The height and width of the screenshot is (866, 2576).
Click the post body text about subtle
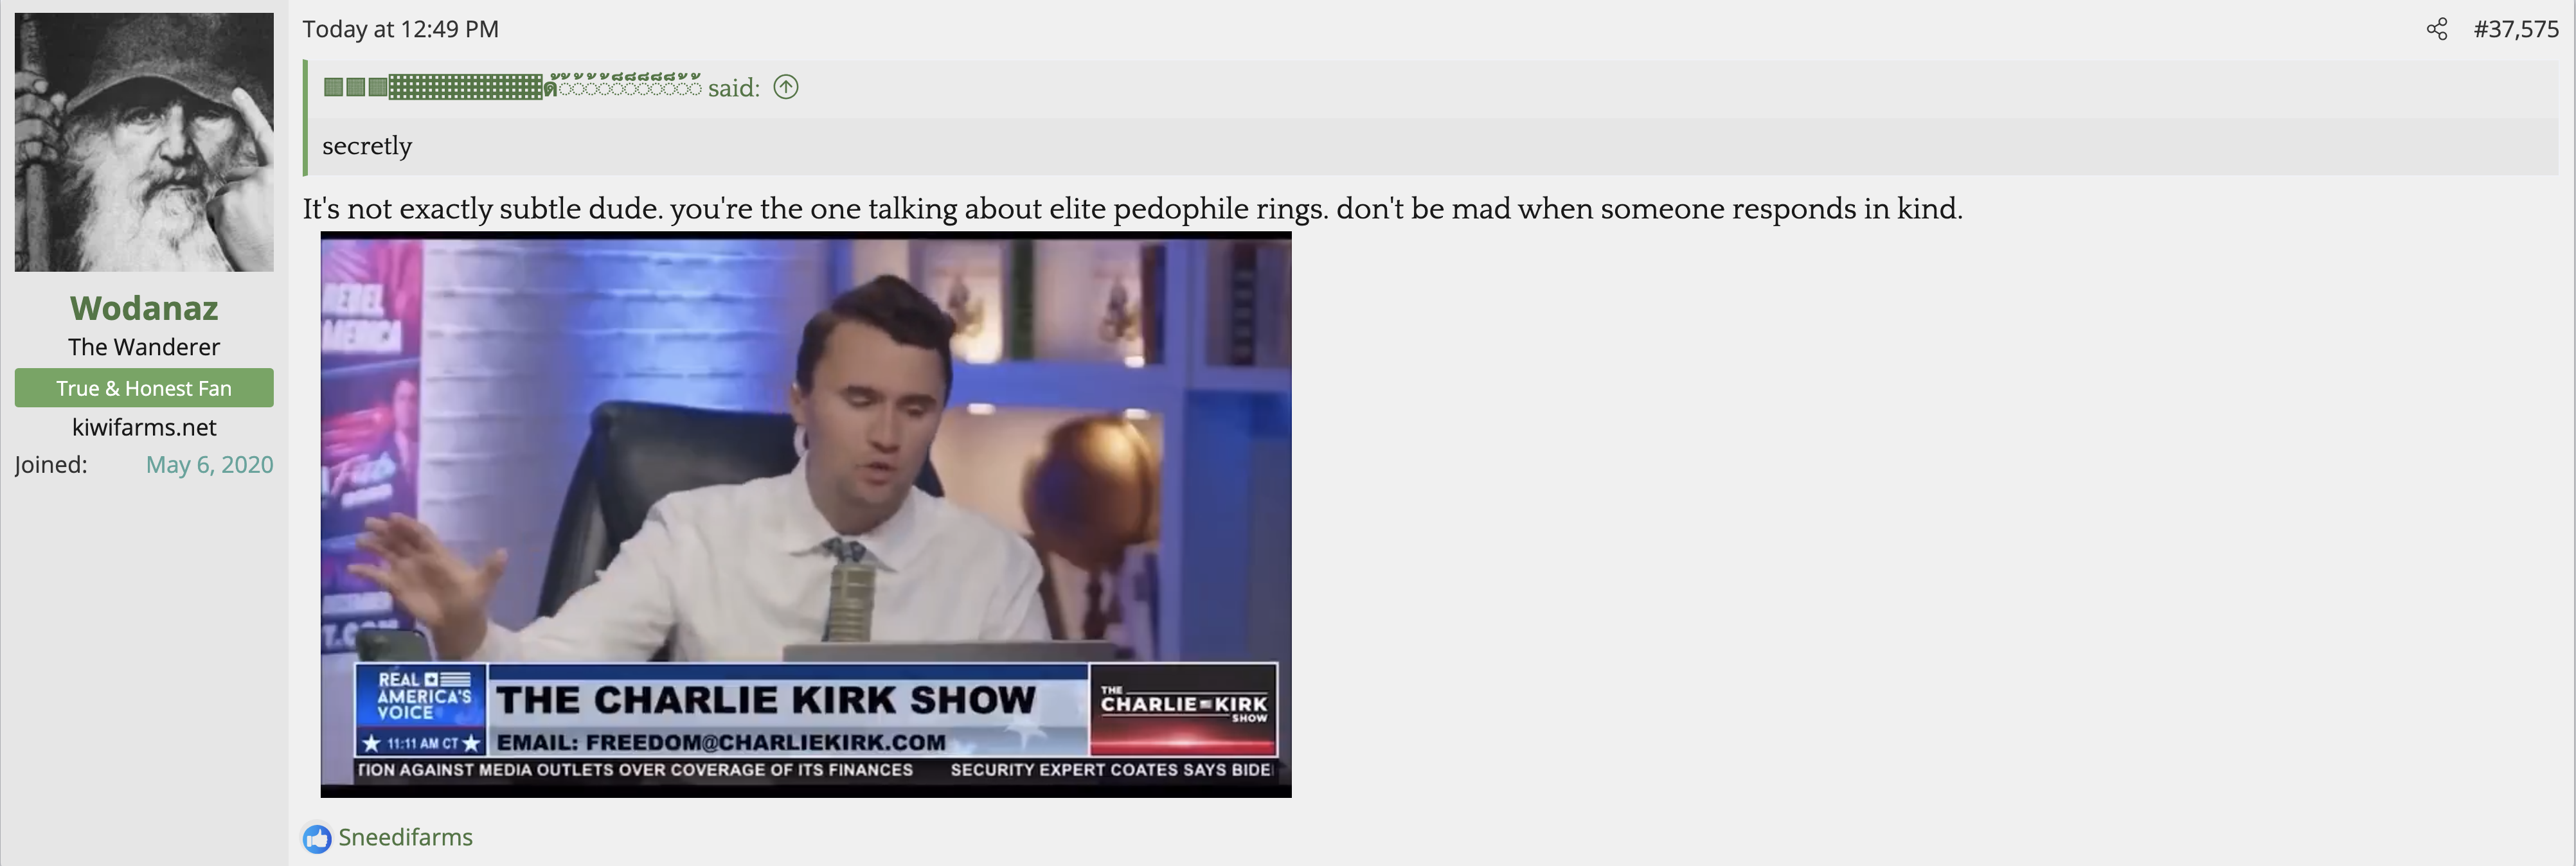tap(1132, 208)
